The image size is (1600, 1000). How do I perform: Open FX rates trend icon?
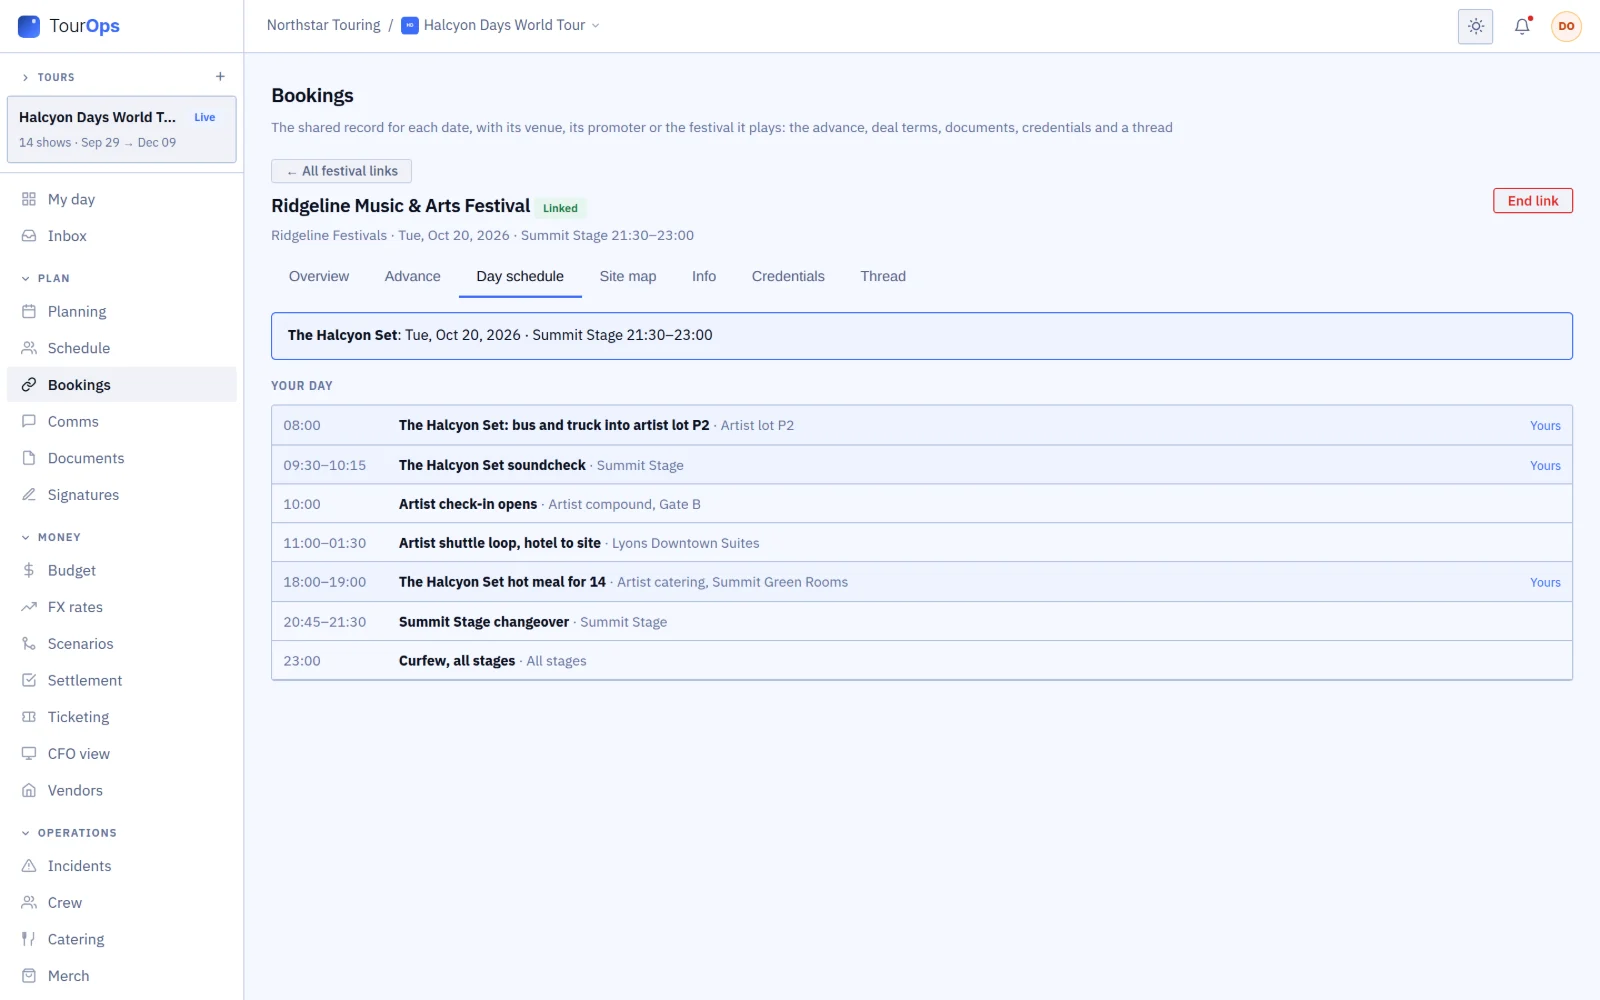tap(29, 607)
